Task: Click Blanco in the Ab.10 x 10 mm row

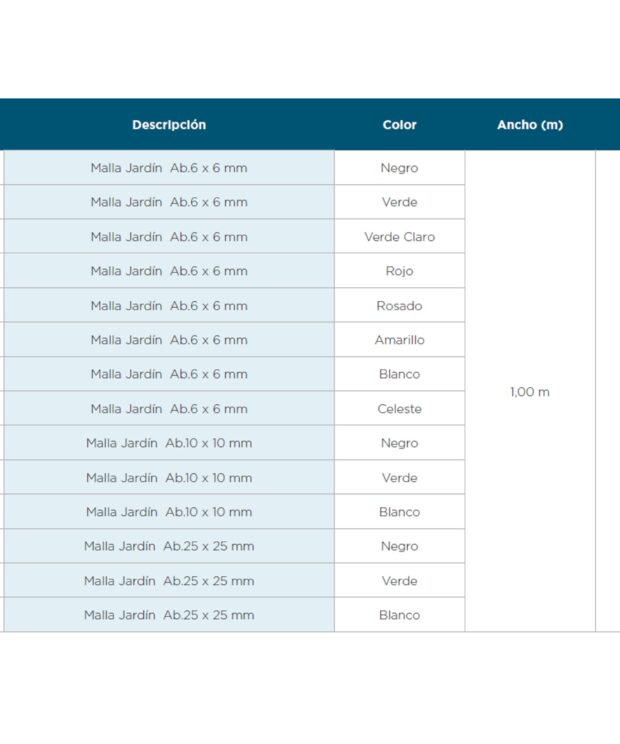Action: click(x=399, y=512)
